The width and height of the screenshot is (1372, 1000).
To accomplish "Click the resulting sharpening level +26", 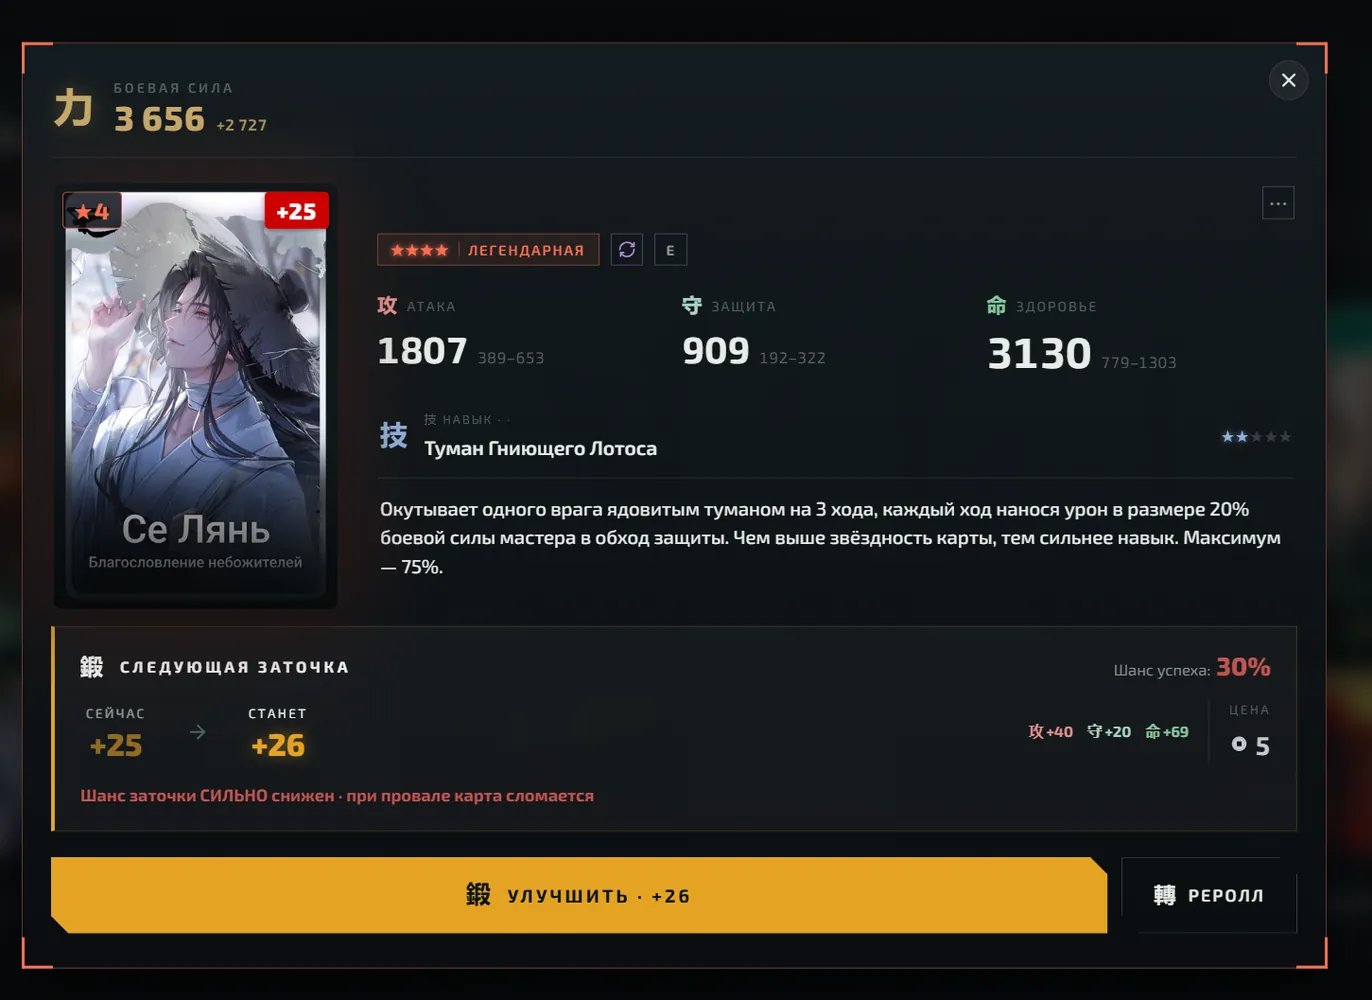I will click(278, 746).
